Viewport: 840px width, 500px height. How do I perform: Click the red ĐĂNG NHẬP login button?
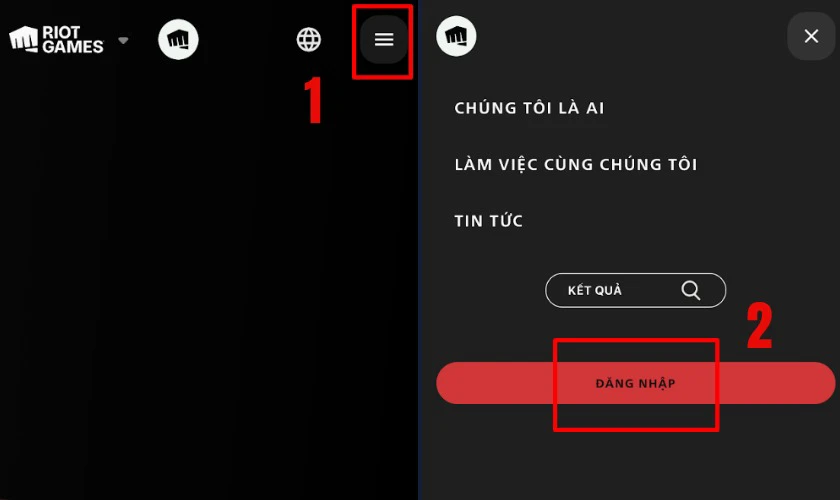[635, 383]
